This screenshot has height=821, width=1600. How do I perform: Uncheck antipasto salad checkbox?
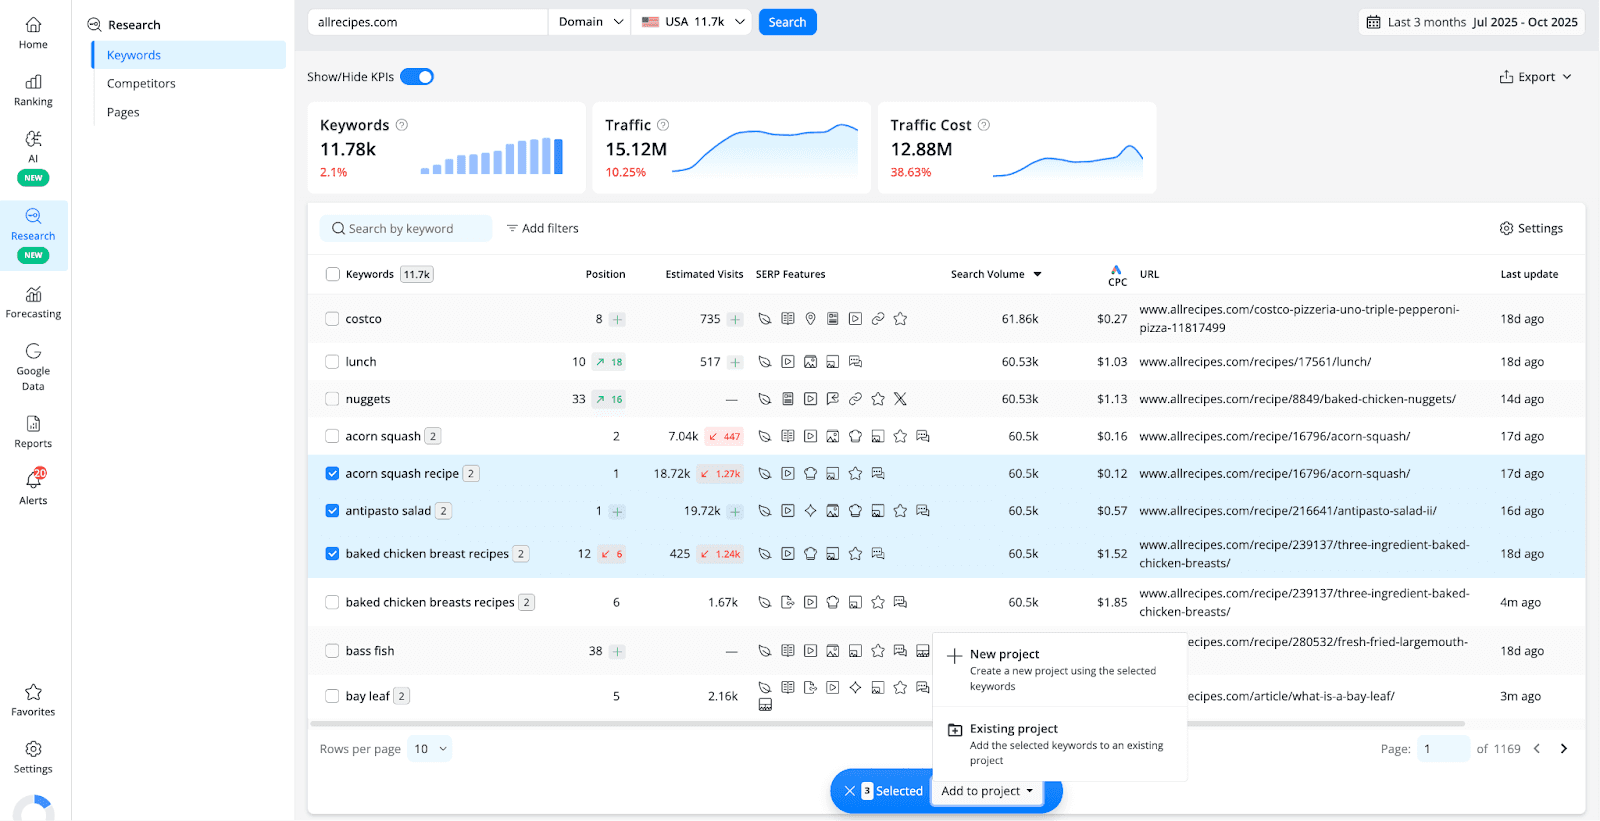332,511
